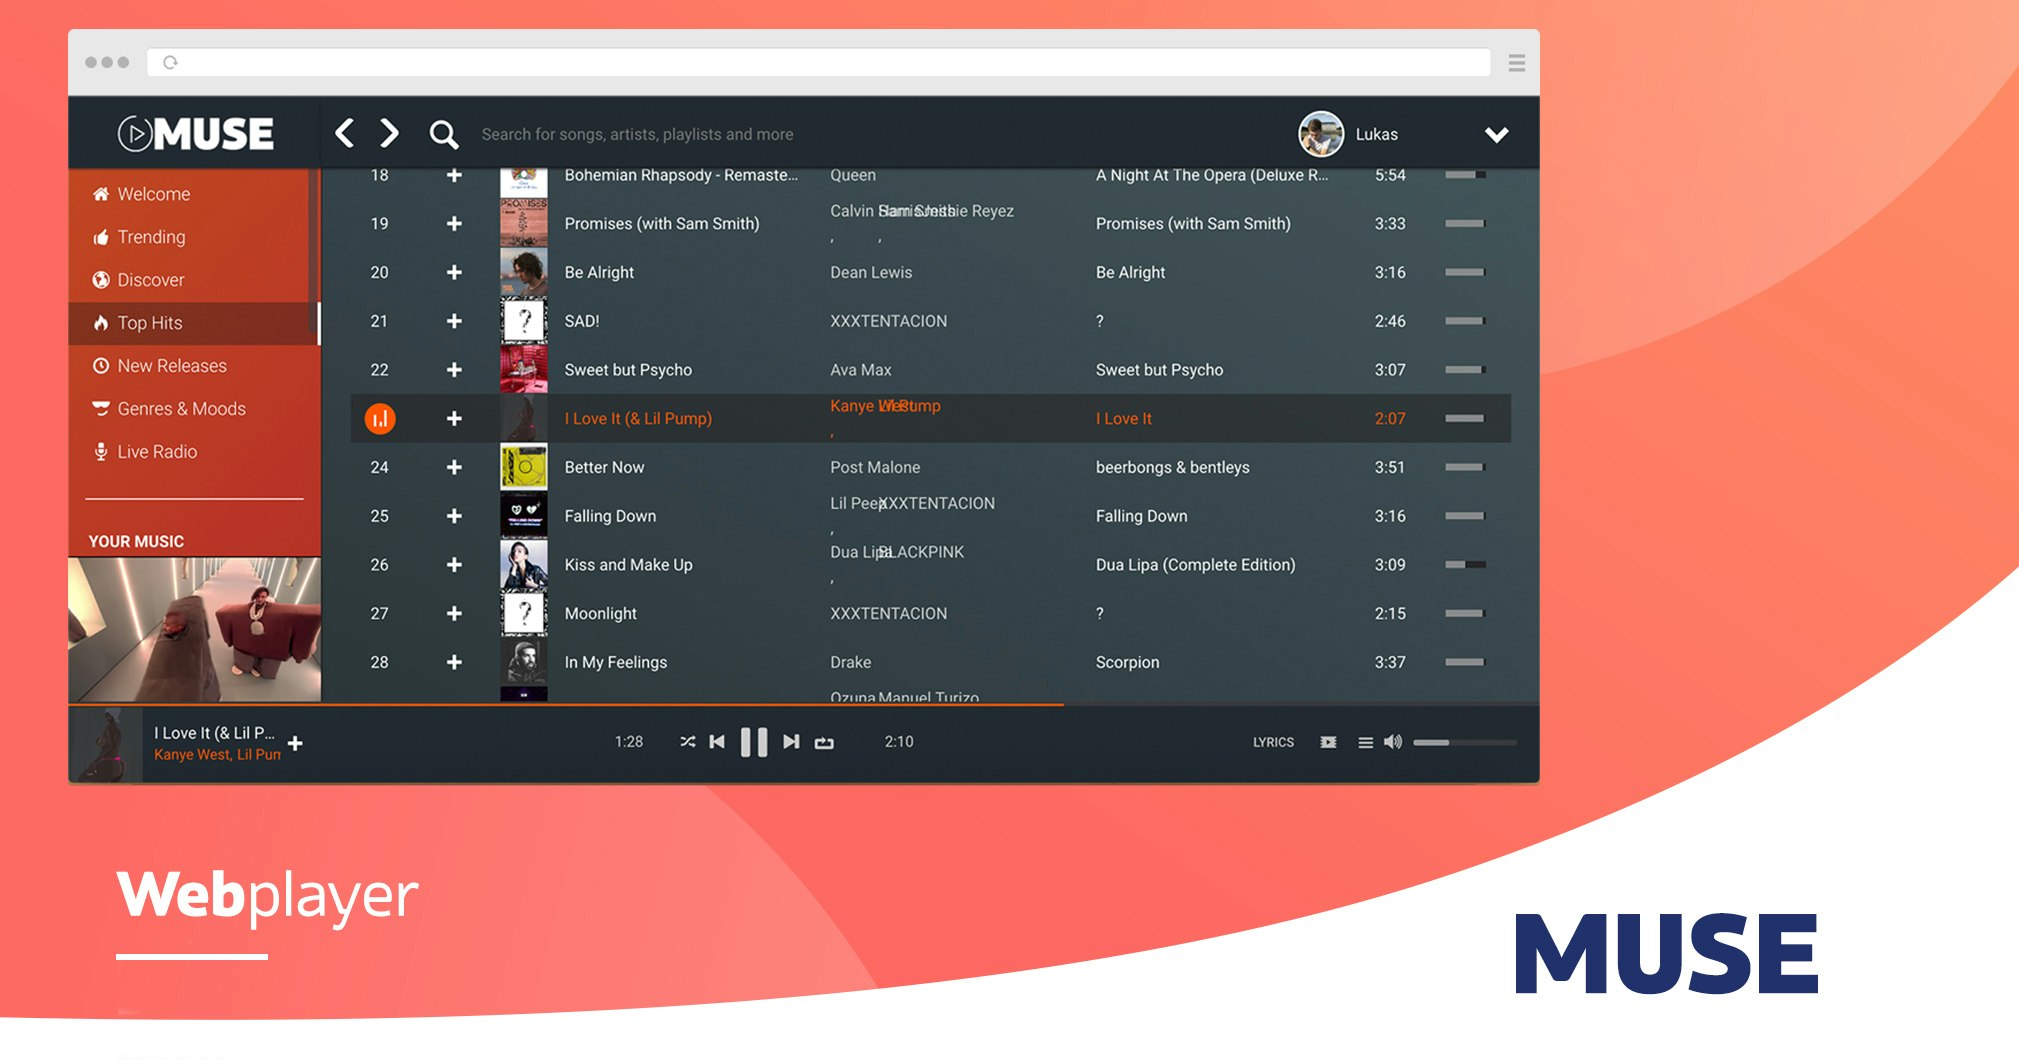This screenshot has width=2019, height=1060.
Task: Click Sweet but Psycho song title
Action: click(x=628, y=370)
